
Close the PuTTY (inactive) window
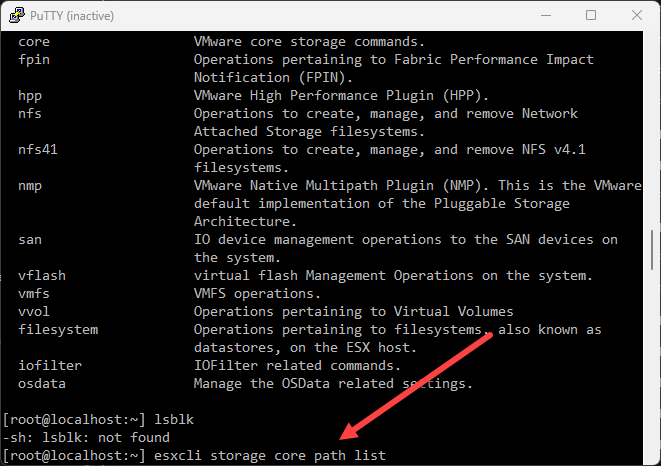636,15
